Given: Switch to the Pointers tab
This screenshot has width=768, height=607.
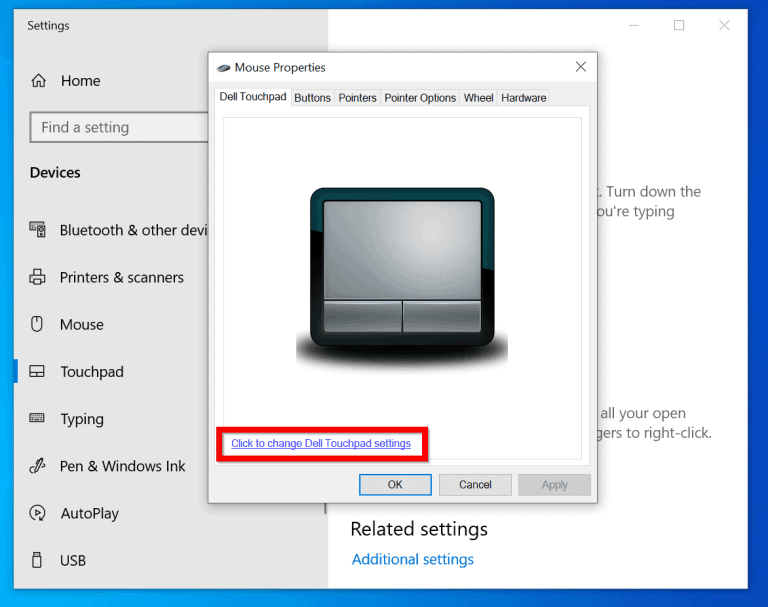Looking at the screenshot, I should [358, 97].
